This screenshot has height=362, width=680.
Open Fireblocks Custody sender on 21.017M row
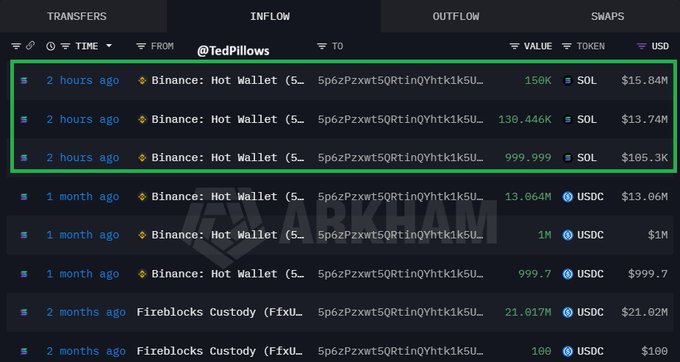(220, 312)
